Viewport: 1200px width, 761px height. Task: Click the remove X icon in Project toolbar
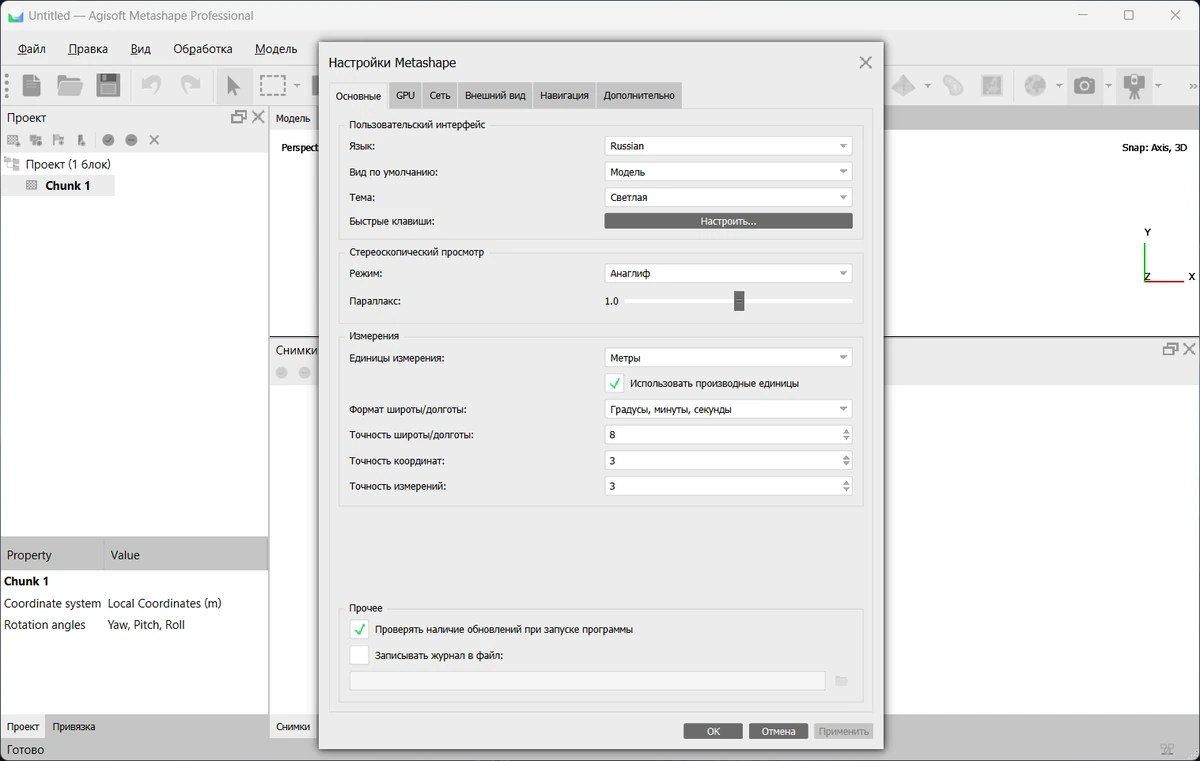154,140
